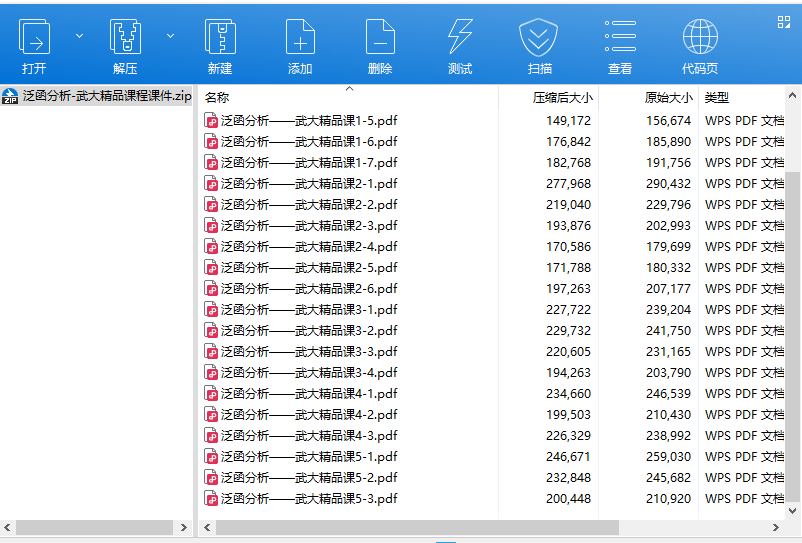
Task: Click the 打开 (Open) toolbar icon
Action: (34, 37)
